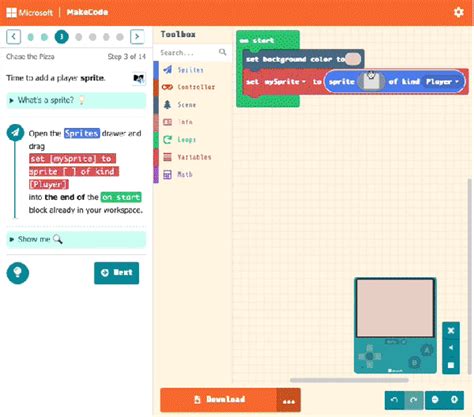Click the lightbulb hint button
The height and width of the screenshot is (417, 474).
tap(18, 273)
